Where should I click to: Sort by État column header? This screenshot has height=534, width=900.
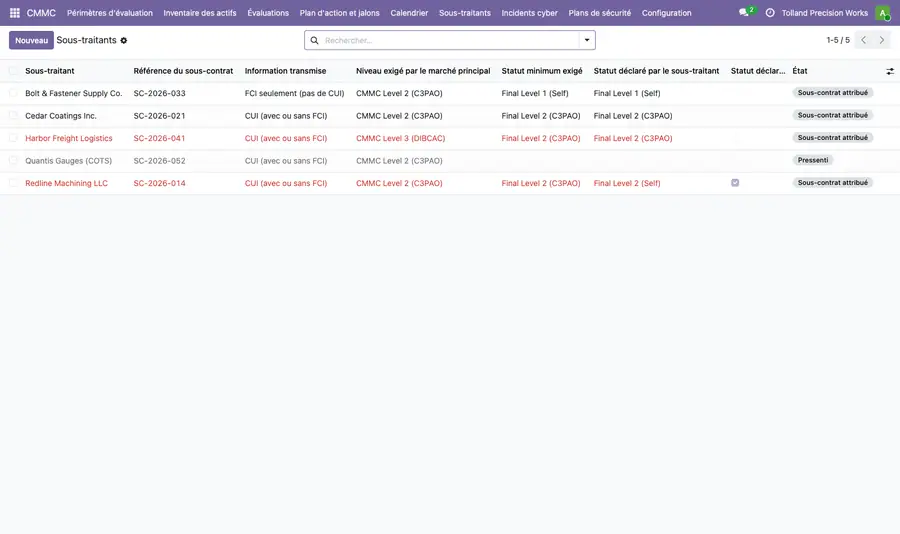[800, 71]
